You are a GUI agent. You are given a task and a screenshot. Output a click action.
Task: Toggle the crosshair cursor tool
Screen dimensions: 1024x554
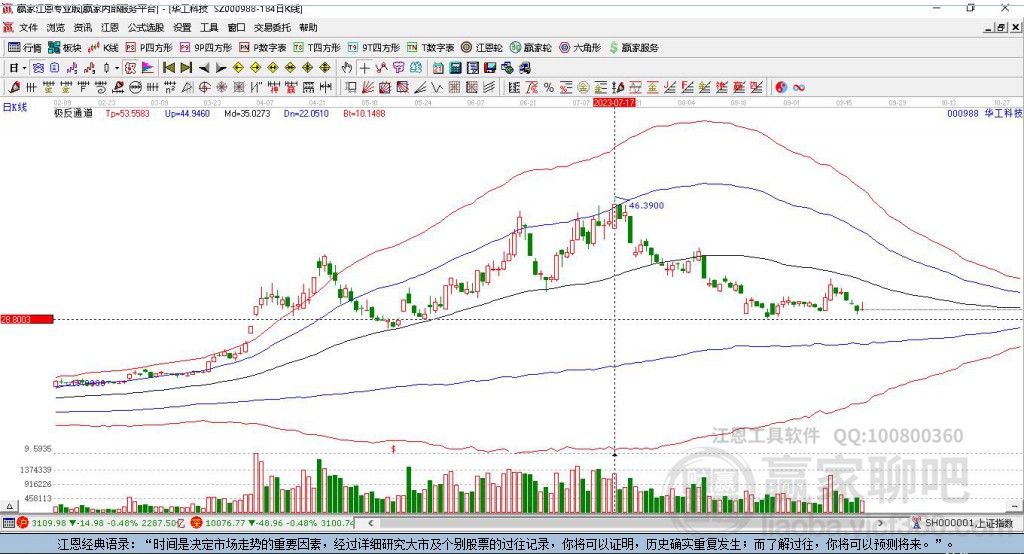tap(364, 68)
